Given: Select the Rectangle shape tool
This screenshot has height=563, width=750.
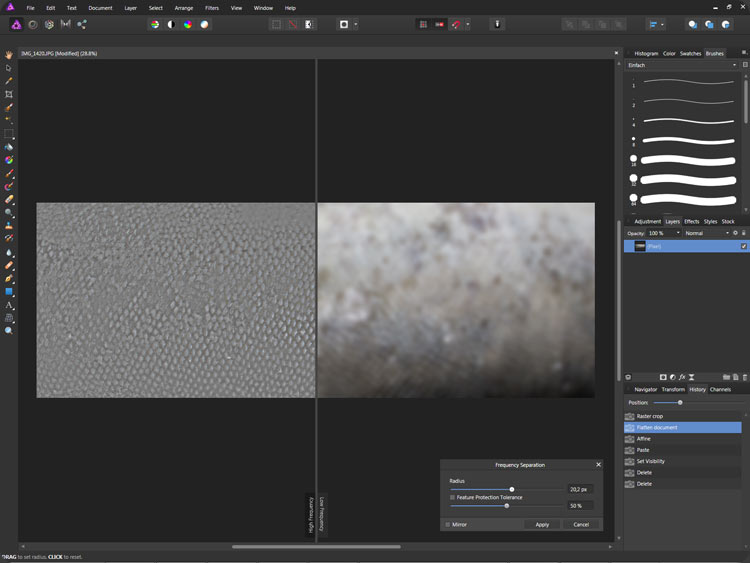Looking at the screenshot, I should point(9,292).
